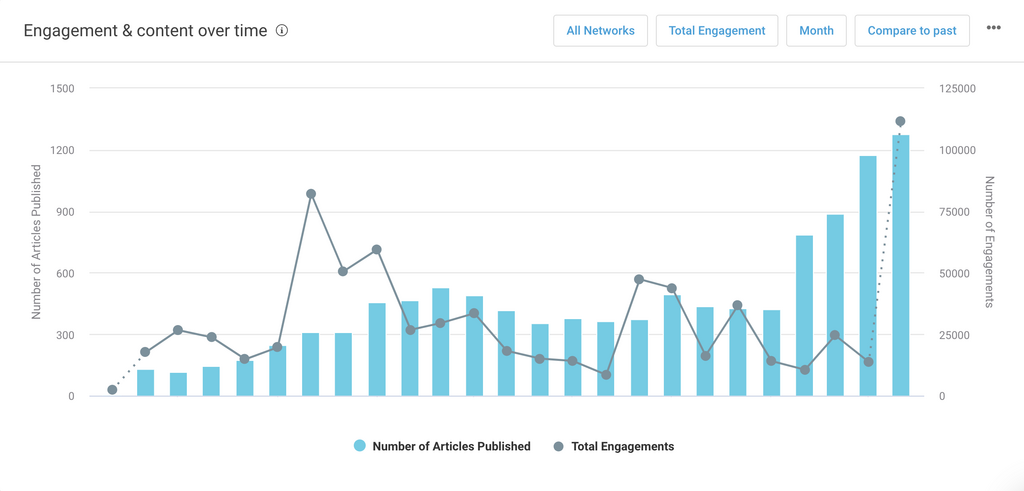Click the leftmost blue bar in the chart
This screenshot has width=1024, height=491.
(145, 383)
